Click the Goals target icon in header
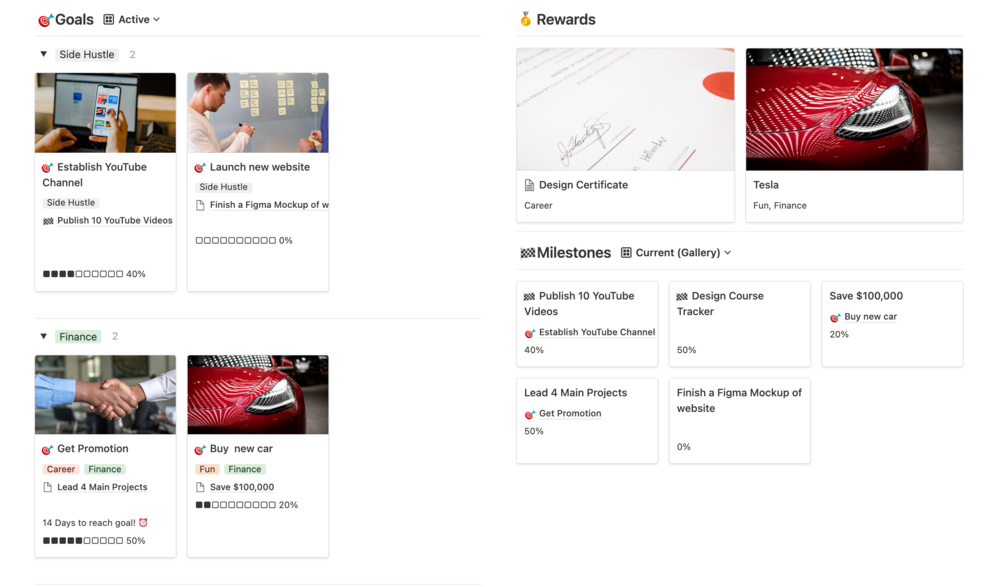Image resolution: width=1005 pixels, height=587 pixels. pyautogui.click(x=45, y=20)
